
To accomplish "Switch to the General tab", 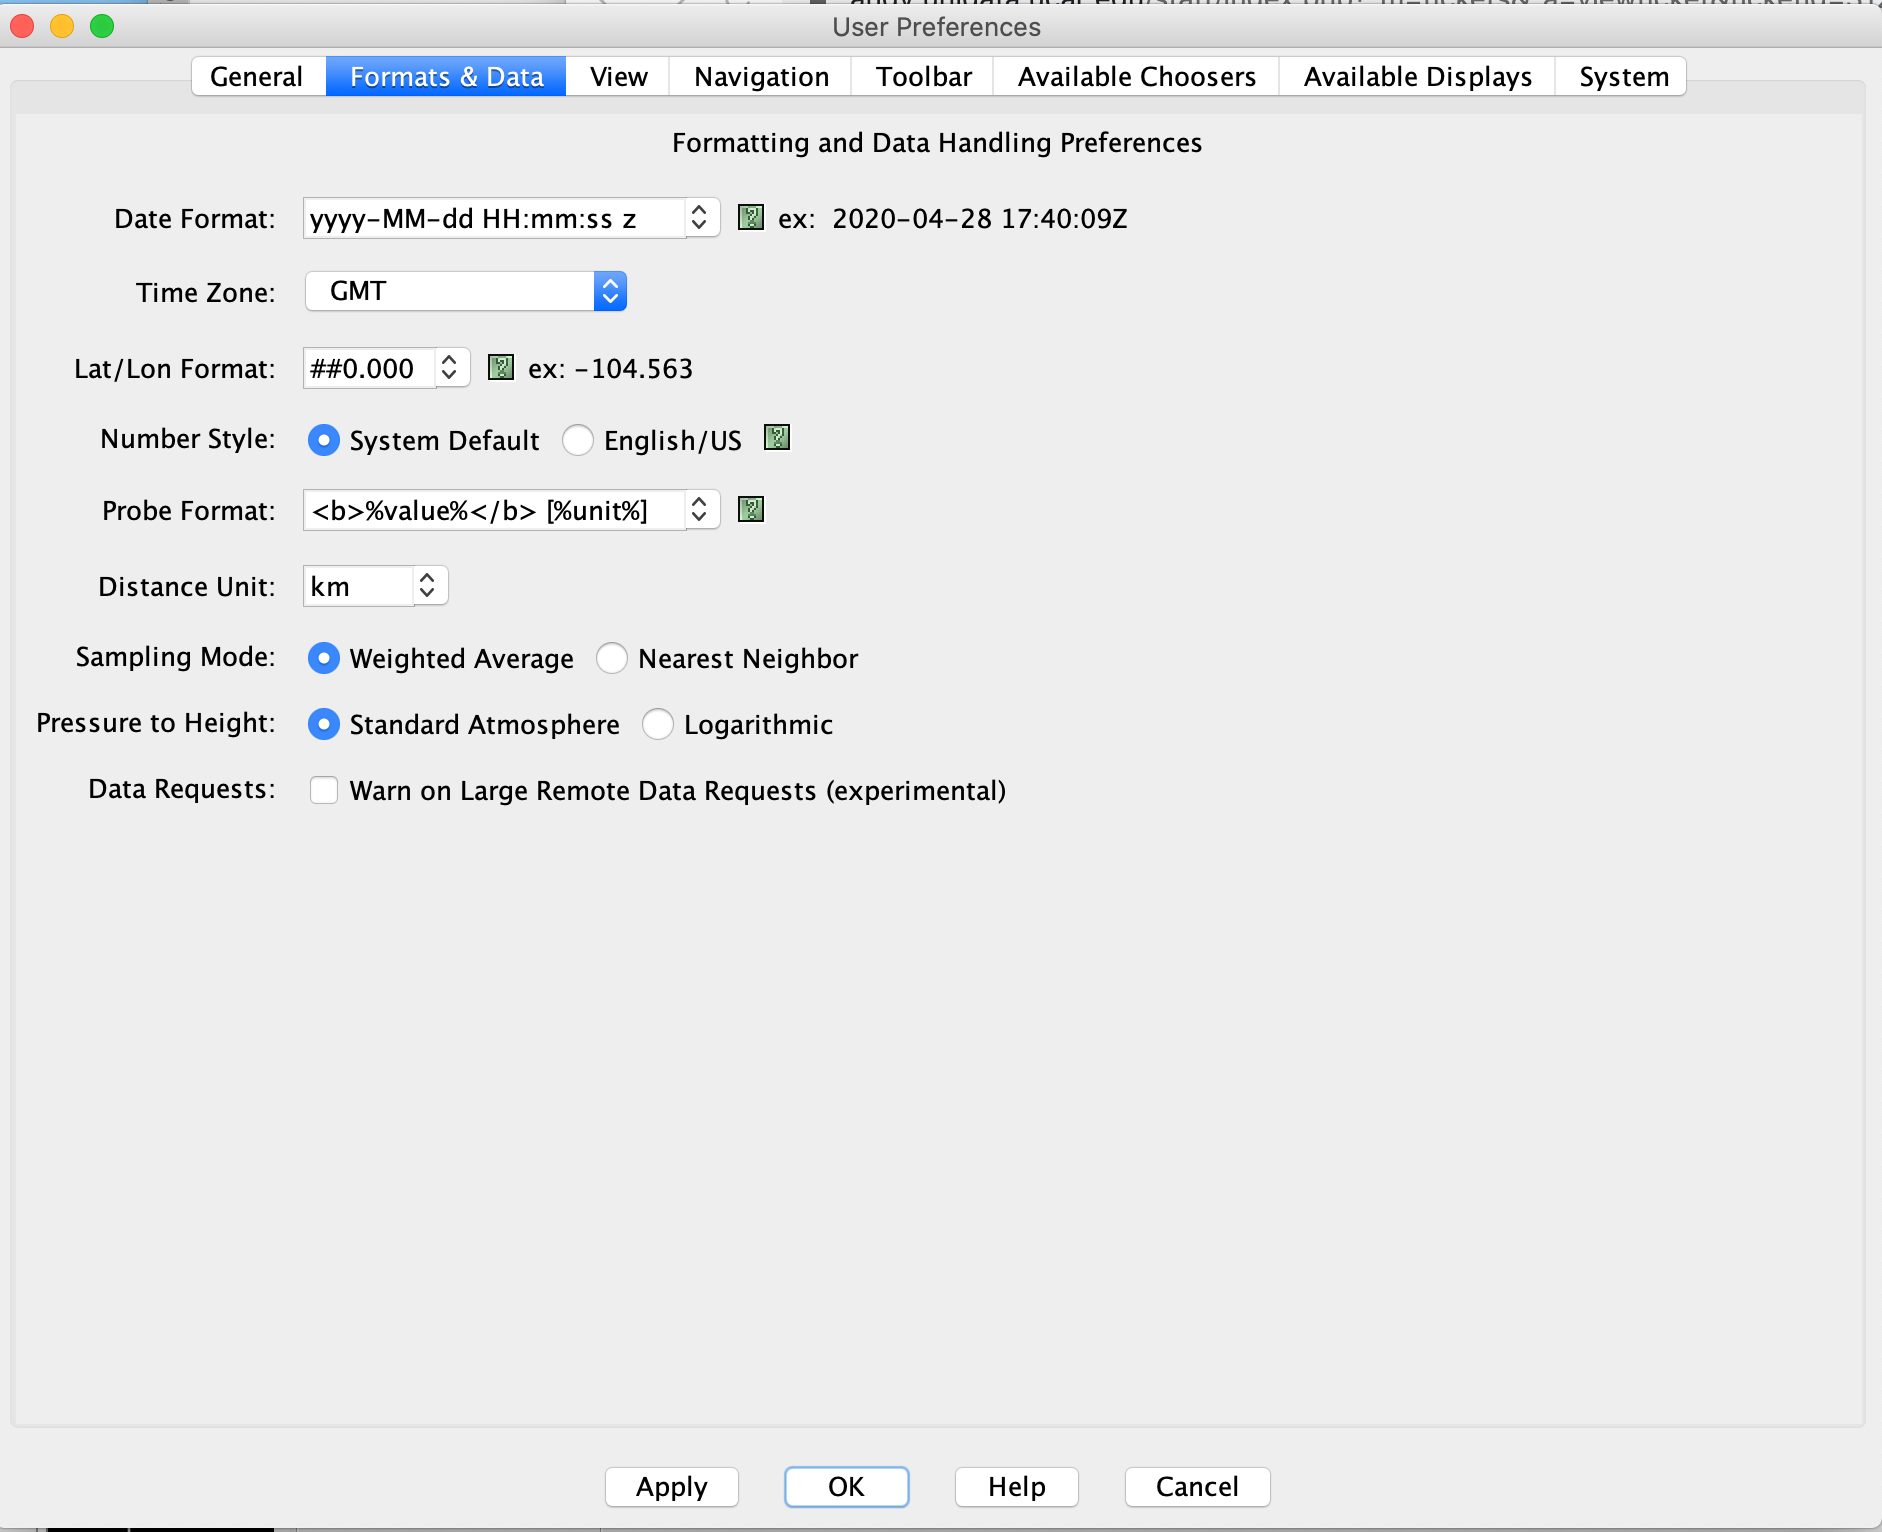I will [256, 77].
